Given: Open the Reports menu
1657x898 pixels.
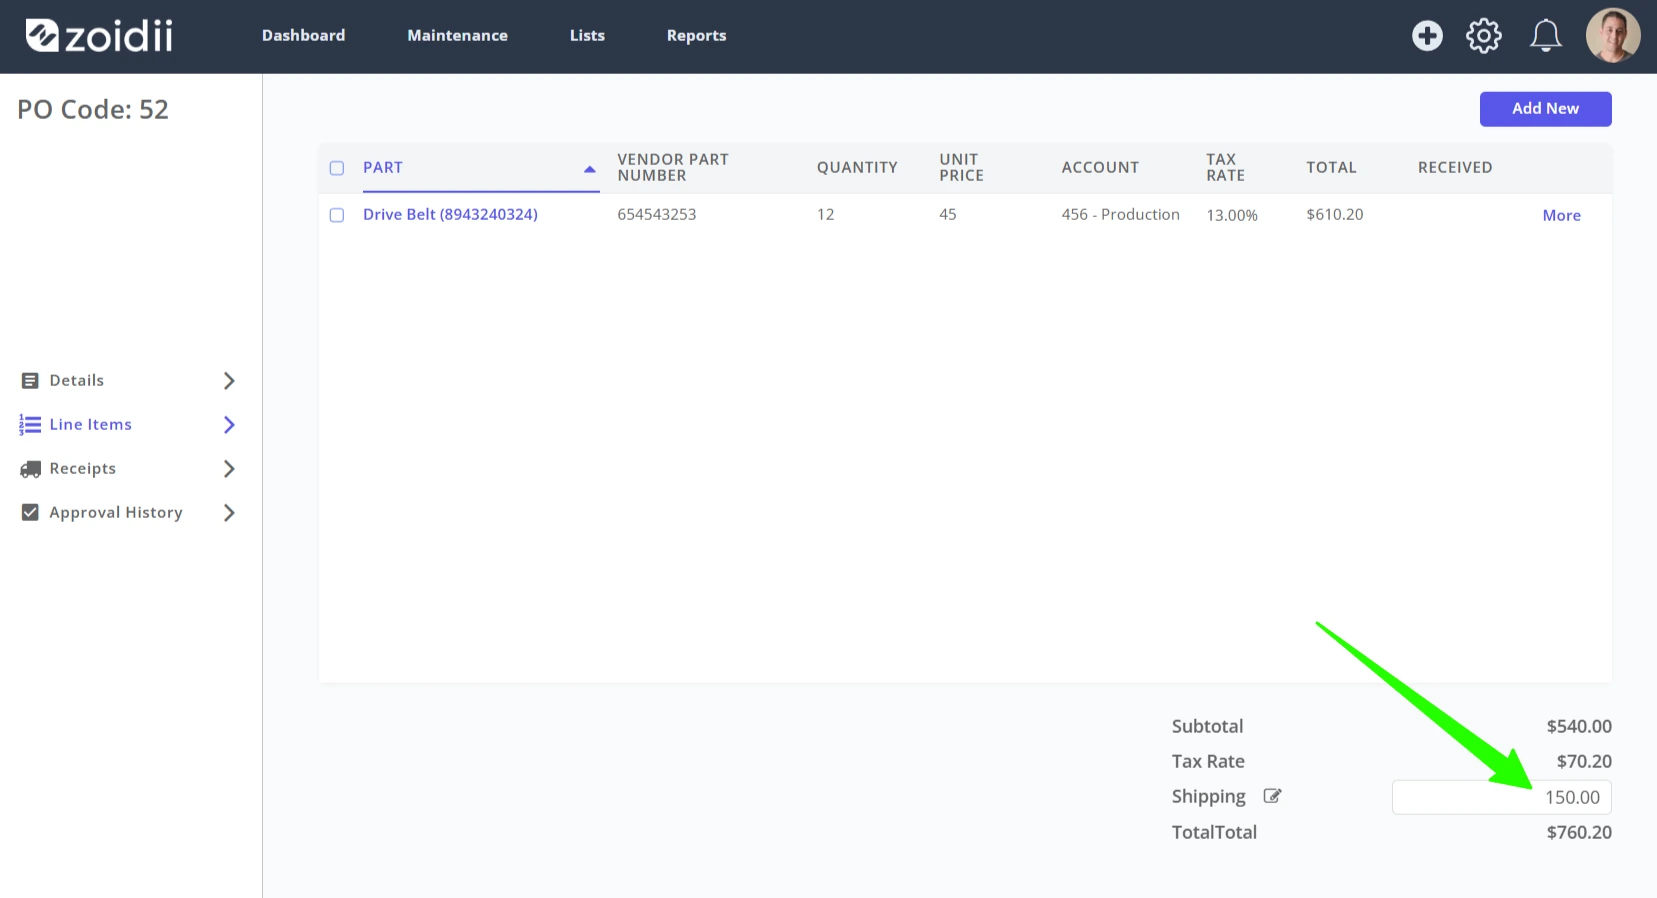Looking at the screenshot, I should (697, 35).
